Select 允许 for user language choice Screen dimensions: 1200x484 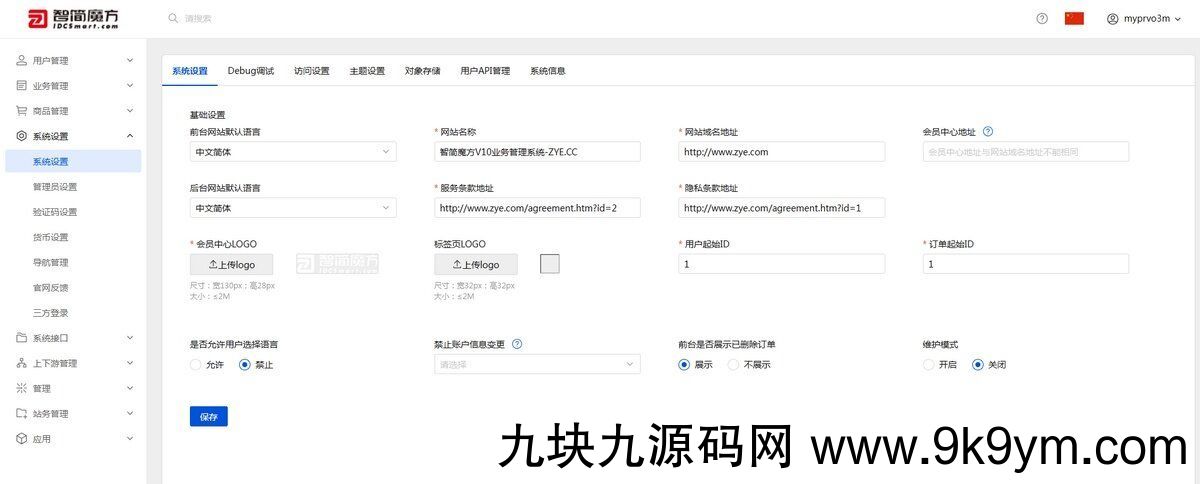point(196,365)
